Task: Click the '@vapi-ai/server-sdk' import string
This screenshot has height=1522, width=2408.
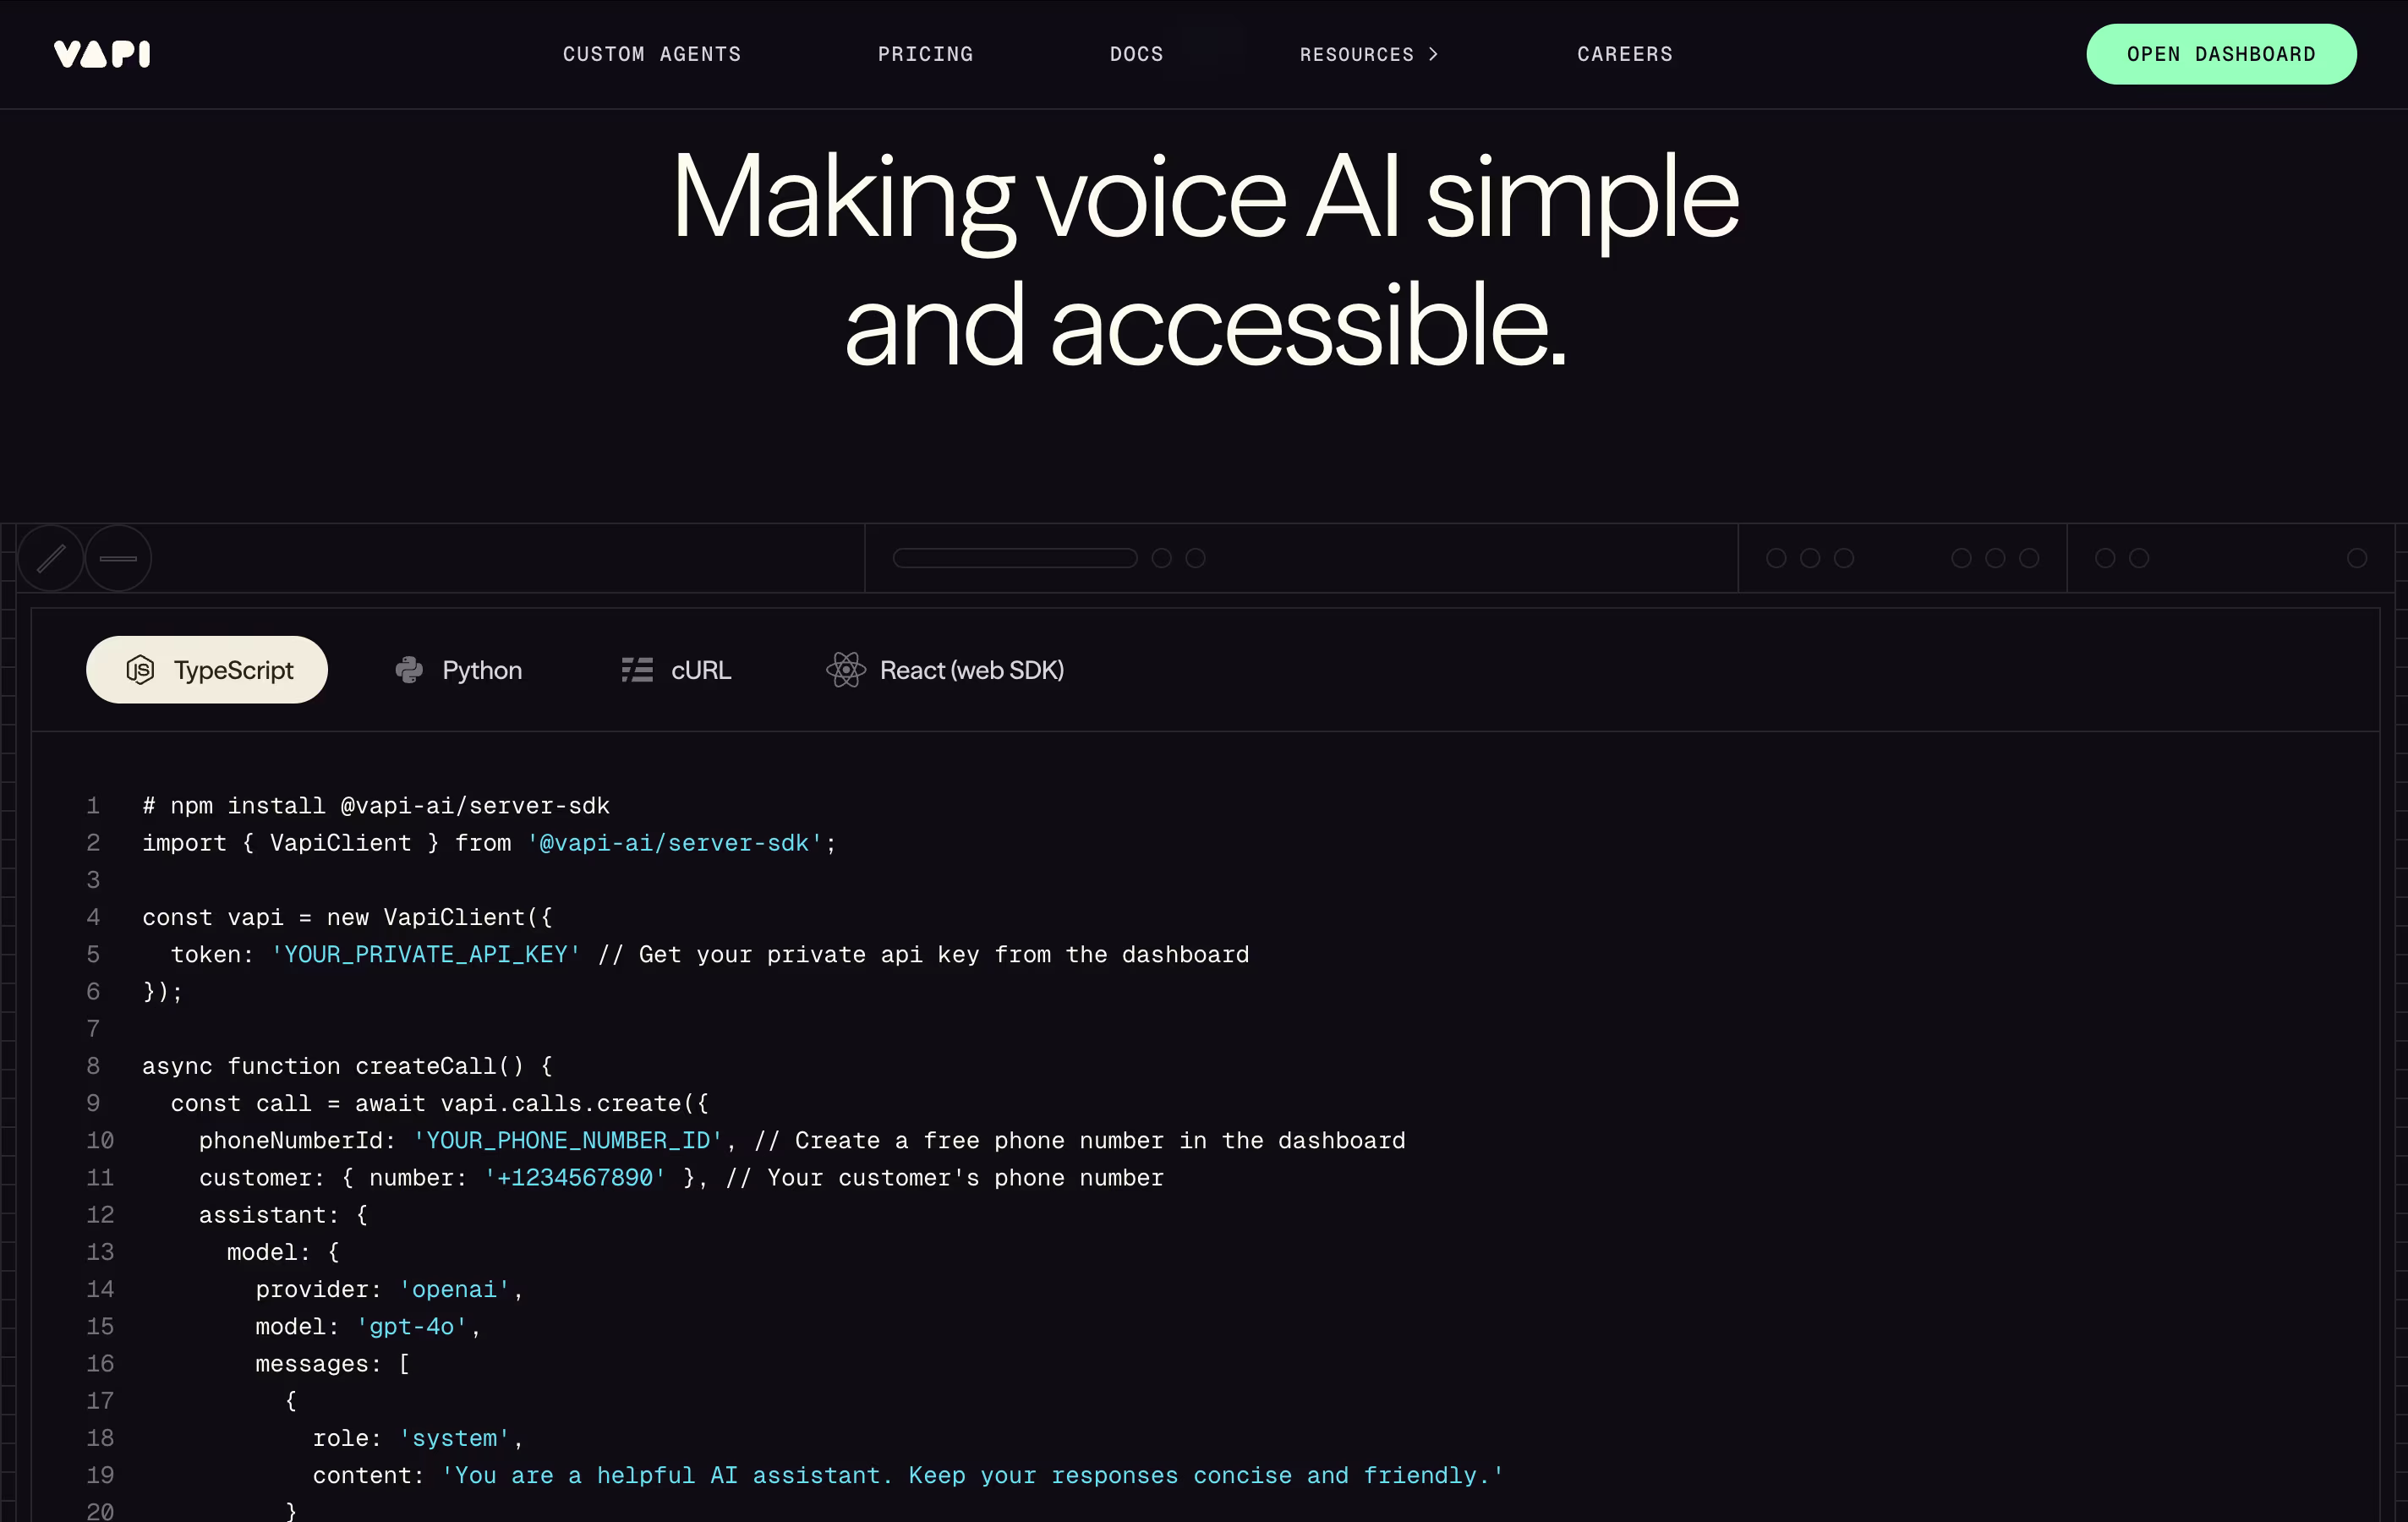Action: 675,843
